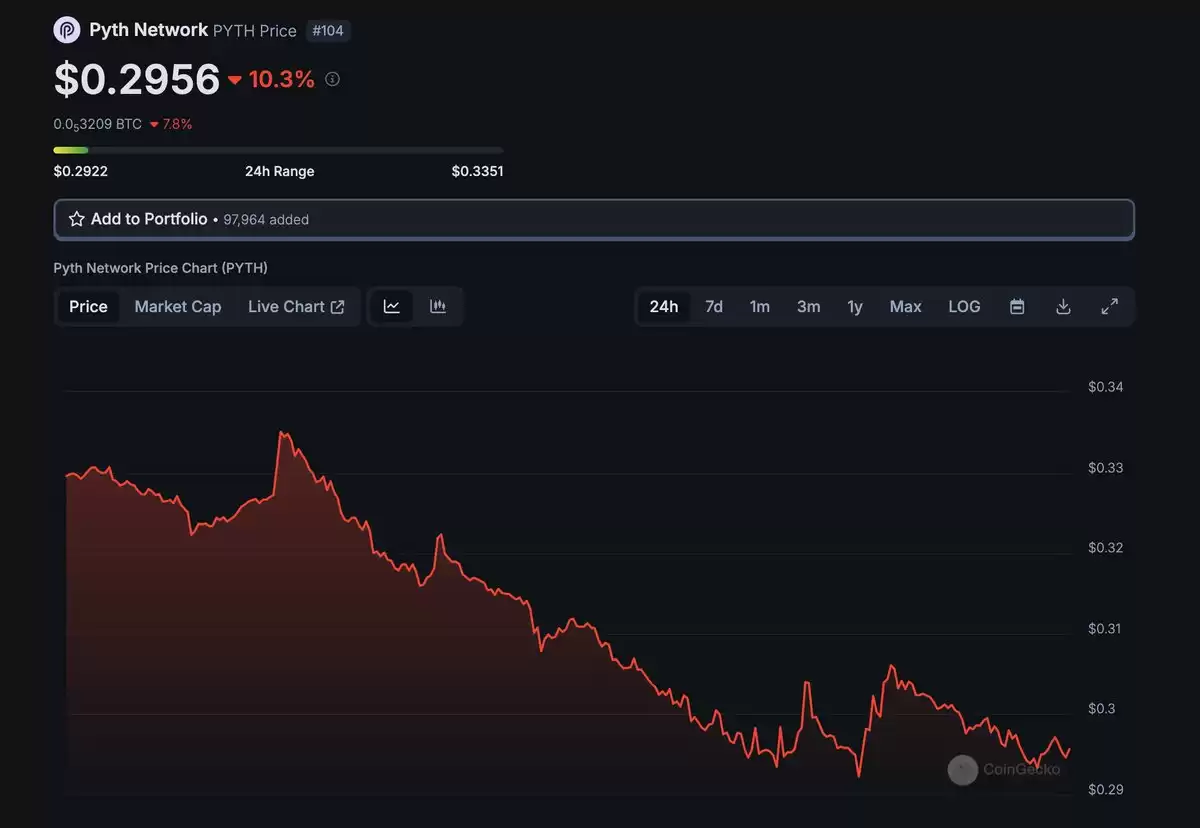Click the $0.2956 current price
This screenshot has height=828, width=1200.
[x=137, y=79]
